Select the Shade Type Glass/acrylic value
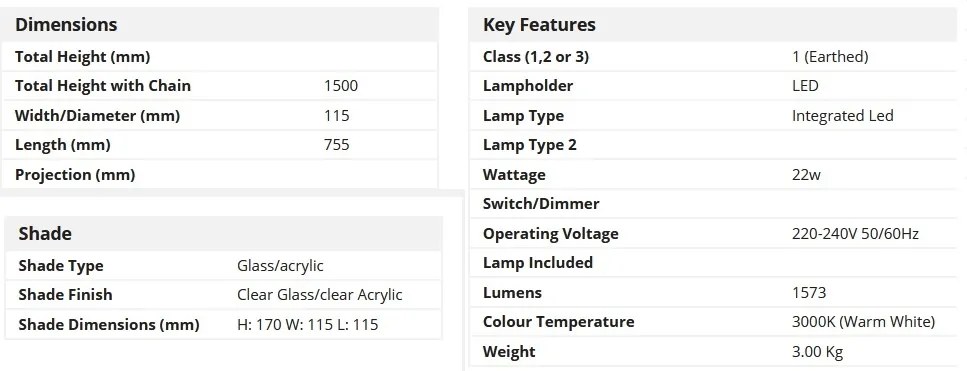The width and height of the screenshot is (967, 371). [x=280, y=266]
